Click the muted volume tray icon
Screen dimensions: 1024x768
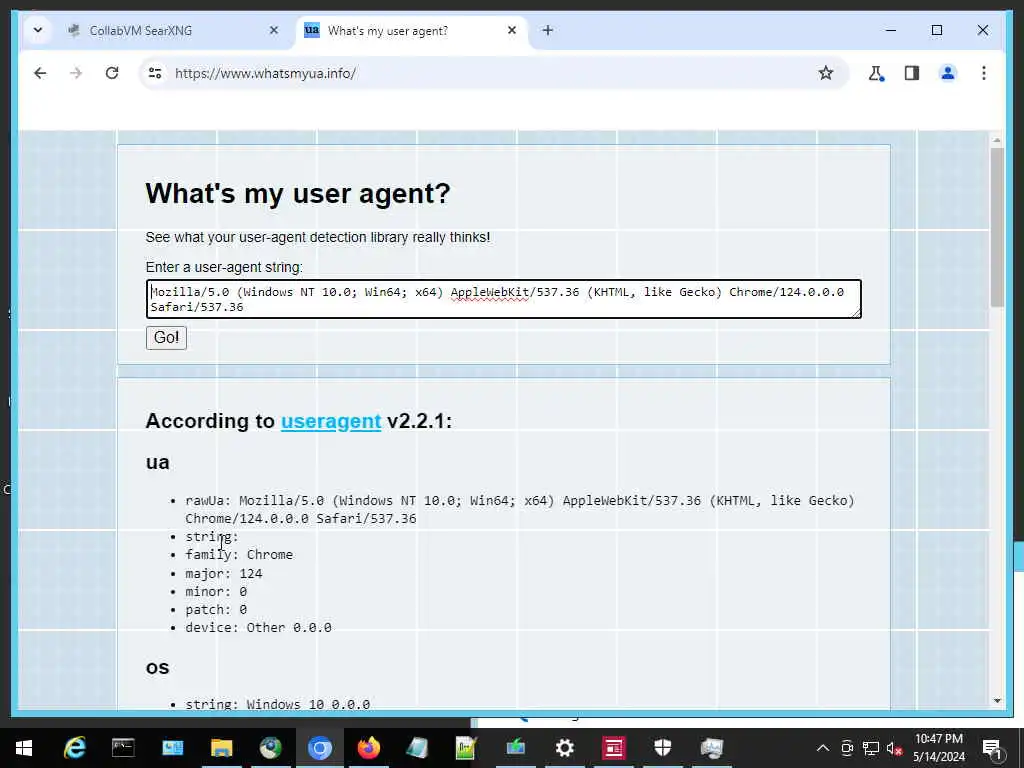point(894,748)
